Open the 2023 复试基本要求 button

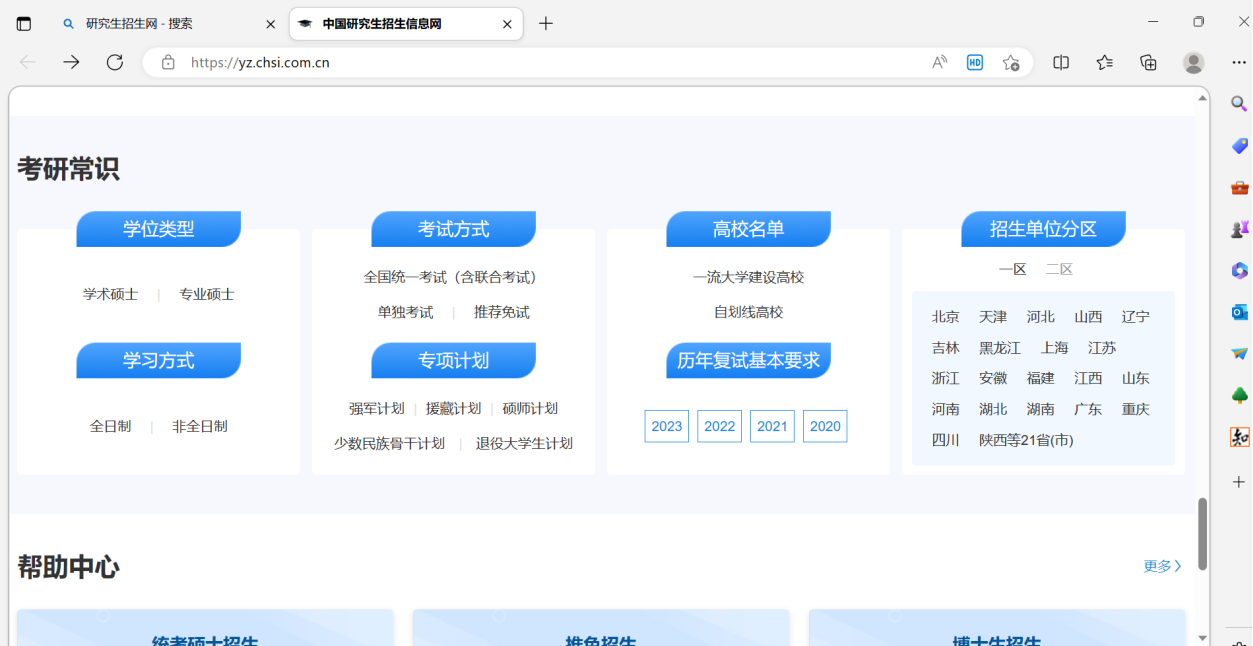[666, 426]
